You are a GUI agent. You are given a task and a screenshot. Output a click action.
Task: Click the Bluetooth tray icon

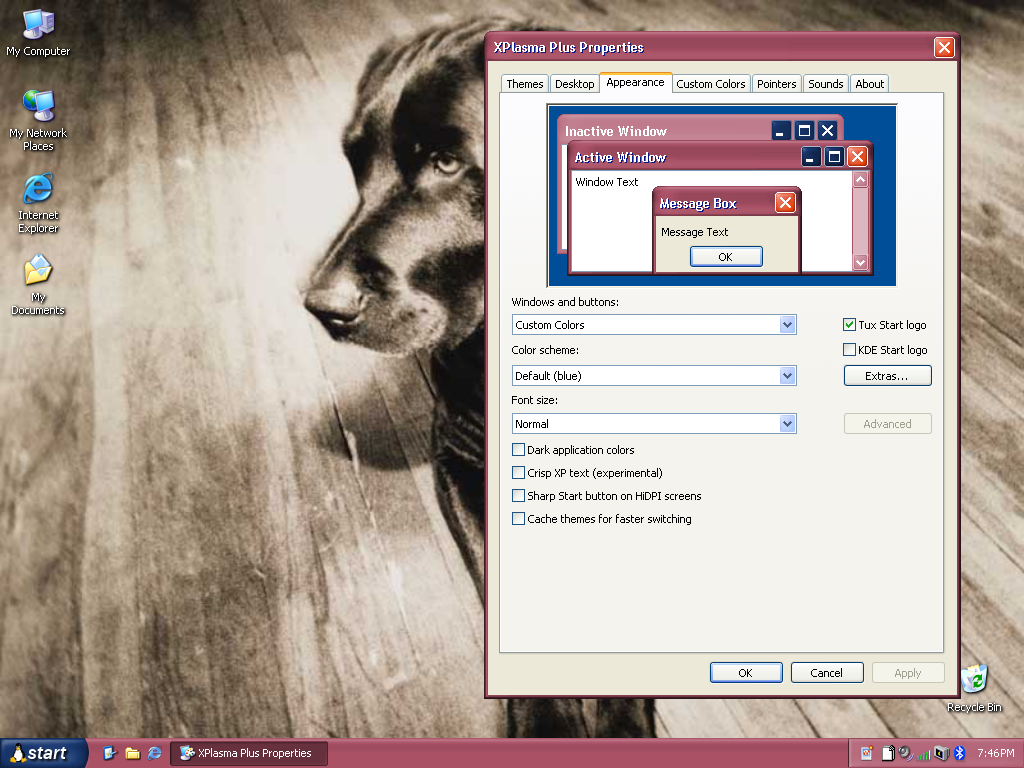[x=959, y=753]
